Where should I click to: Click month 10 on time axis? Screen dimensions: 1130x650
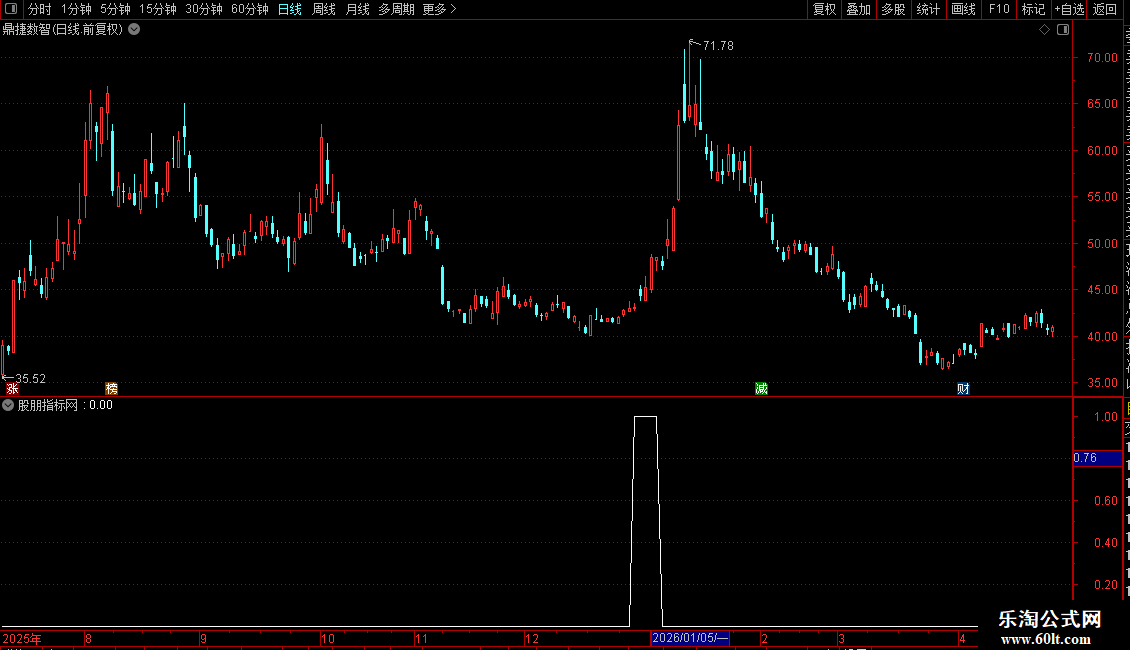(x=328, y=638)
